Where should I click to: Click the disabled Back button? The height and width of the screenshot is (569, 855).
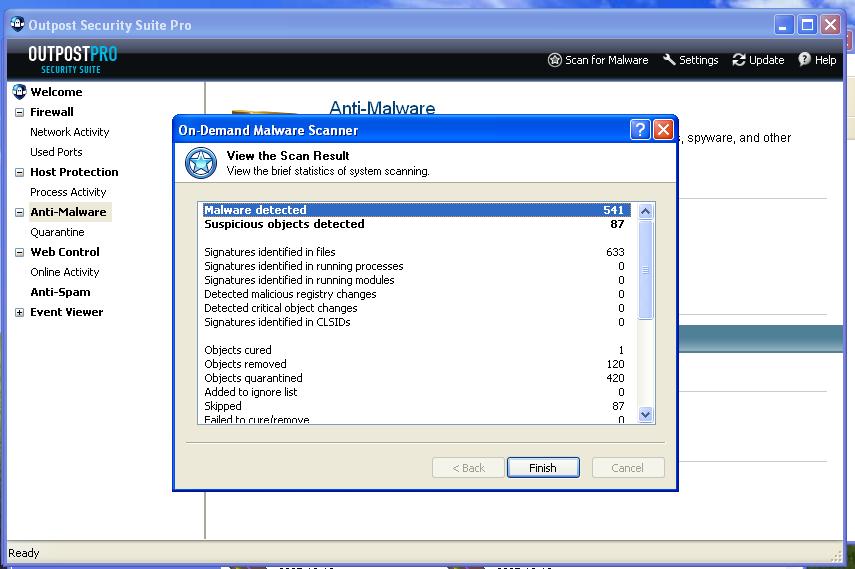click(468, 468)
